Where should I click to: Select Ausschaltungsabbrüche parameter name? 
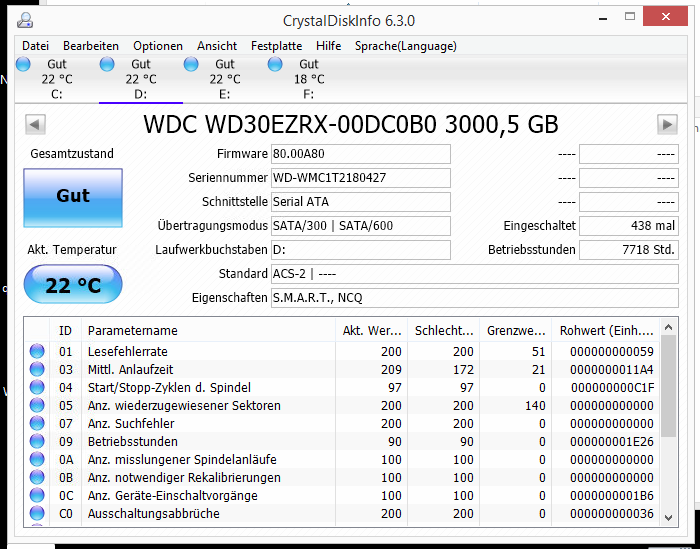tap(154, 513)
